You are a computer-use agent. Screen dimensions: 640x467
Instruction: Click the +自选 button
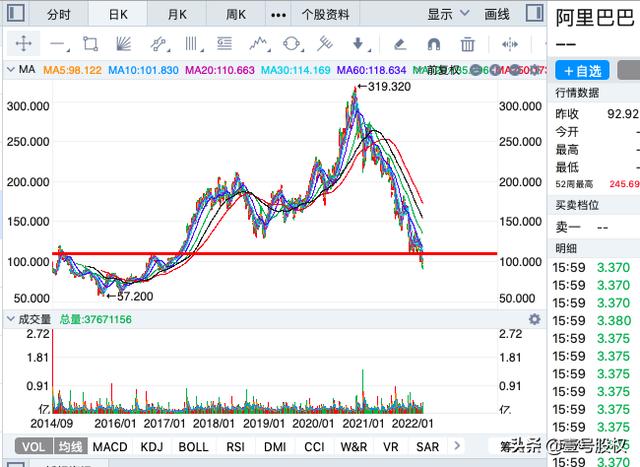pos(582,71)
